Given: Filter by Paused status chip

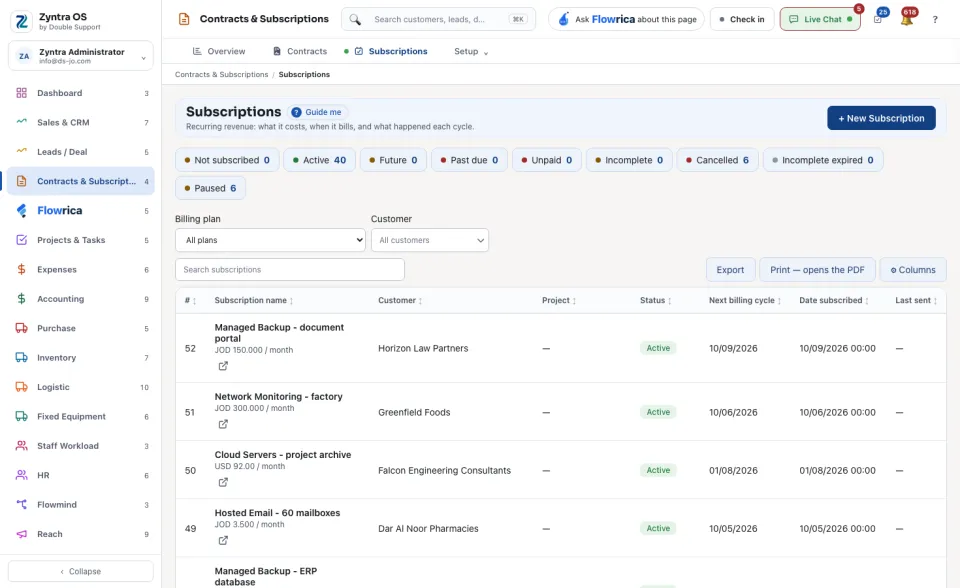Looking at the screenshot, I should click(x=210, y=188).
